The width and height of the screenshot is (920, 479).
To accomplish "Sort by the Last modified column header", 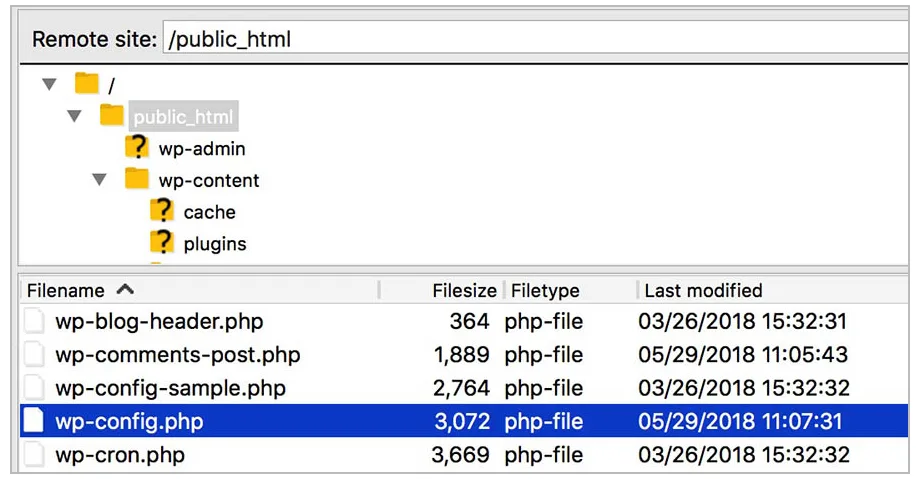I will (703, 291).
